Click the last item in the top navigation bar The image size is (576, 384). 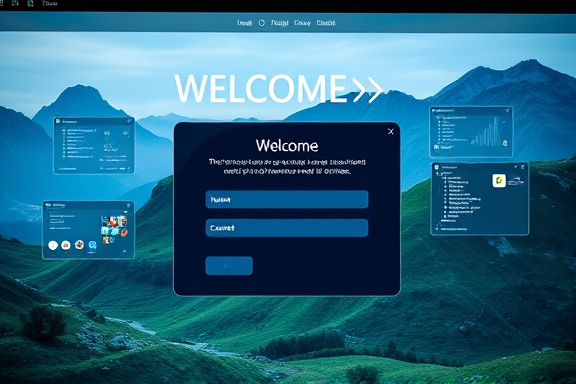tap(326, 23)
